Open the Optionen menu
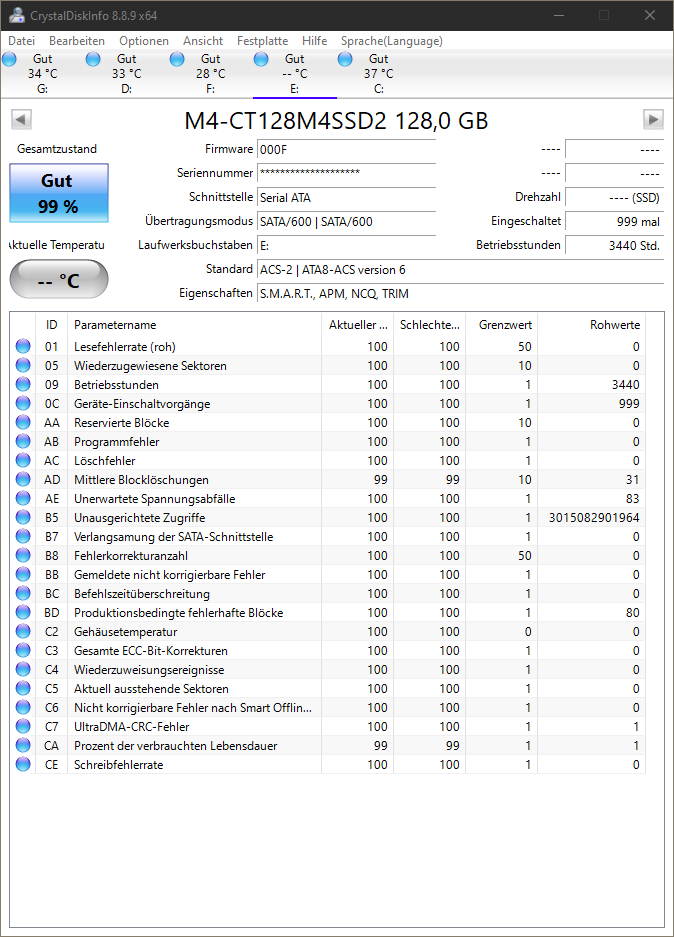This screenshot has width=674, height=937. coord(144,41)
